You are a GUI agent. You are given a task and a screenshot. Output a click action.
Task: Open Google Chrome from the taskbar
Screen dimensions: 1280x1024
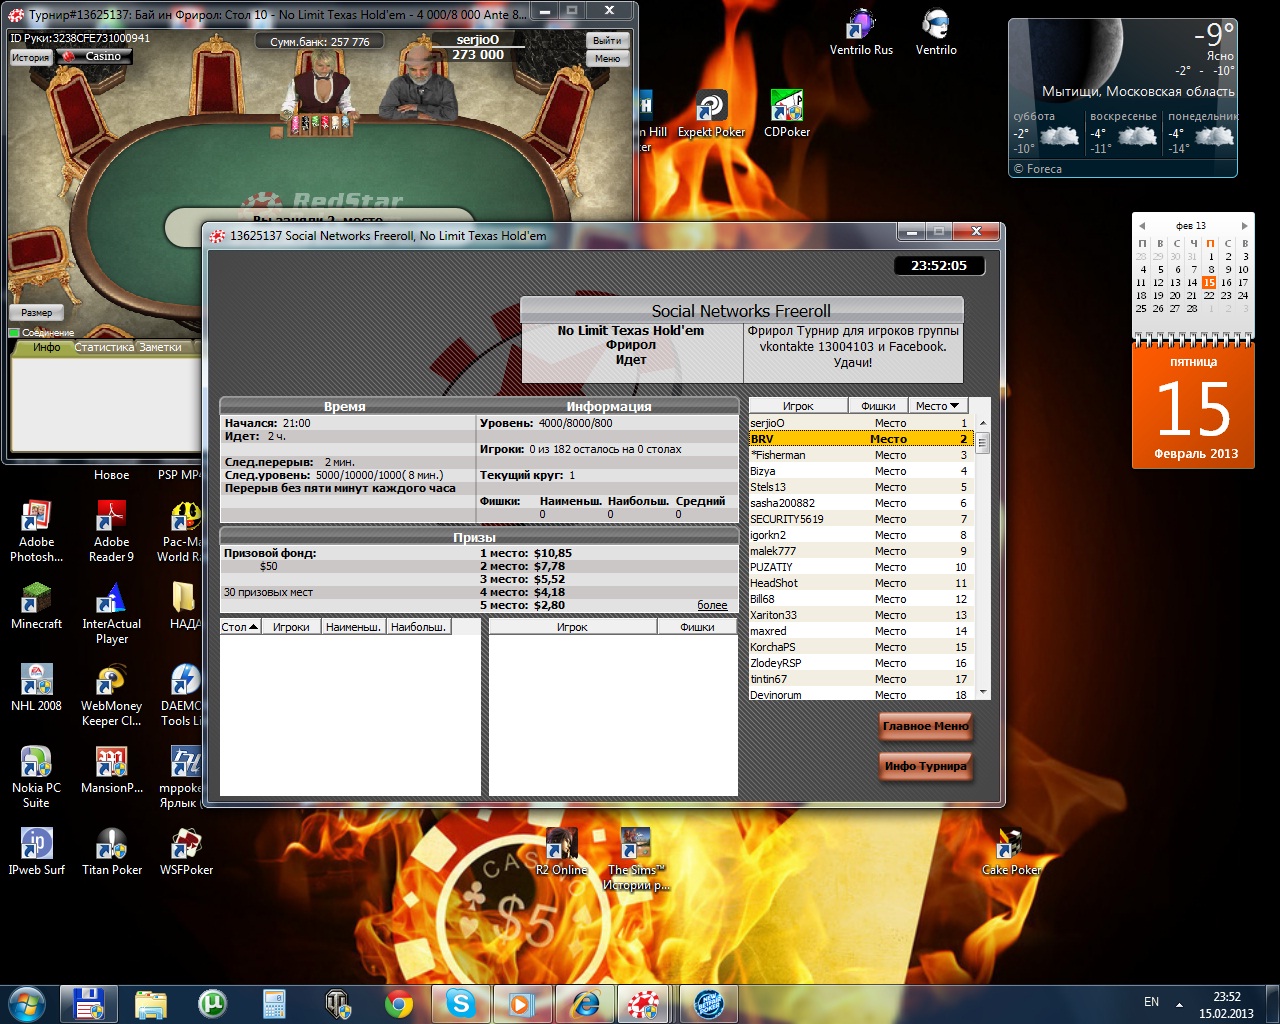(x=399, y=1003)
